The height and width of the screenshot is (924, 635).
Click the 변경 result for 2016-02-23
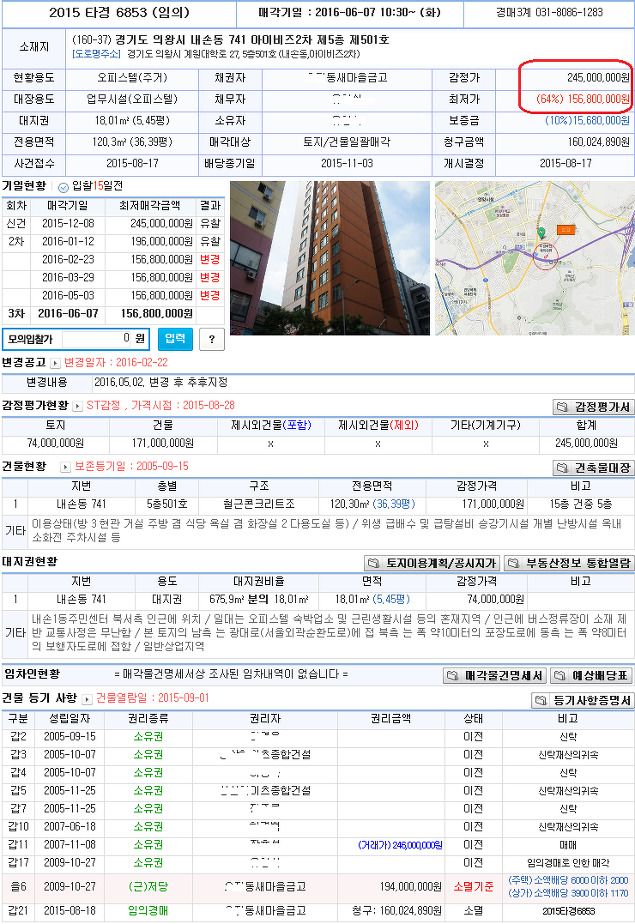click(x=210, y=259)
